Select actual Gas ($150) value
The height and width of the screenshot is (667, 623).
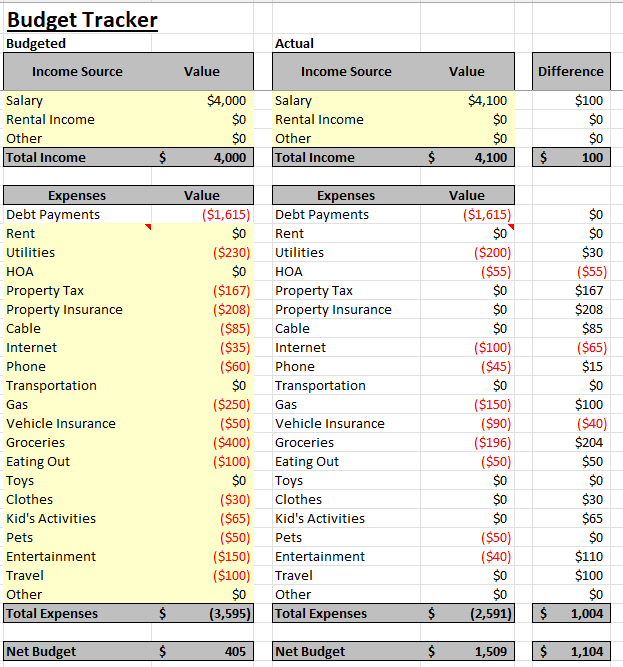[x=492, y=405]
